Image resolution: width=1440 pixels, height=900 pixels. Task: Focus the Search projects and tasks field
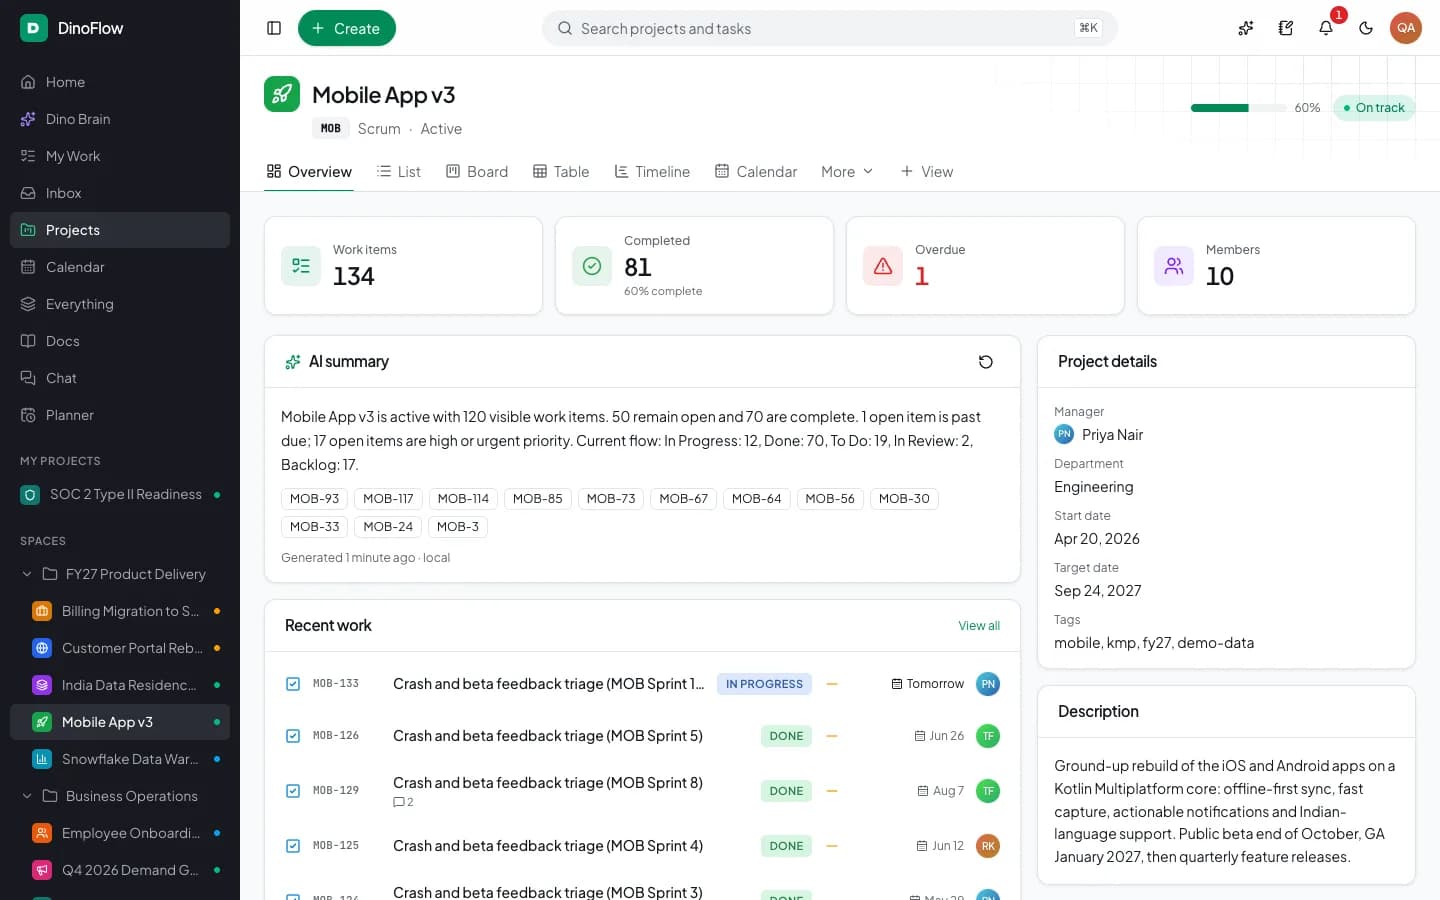click(830, 28)
